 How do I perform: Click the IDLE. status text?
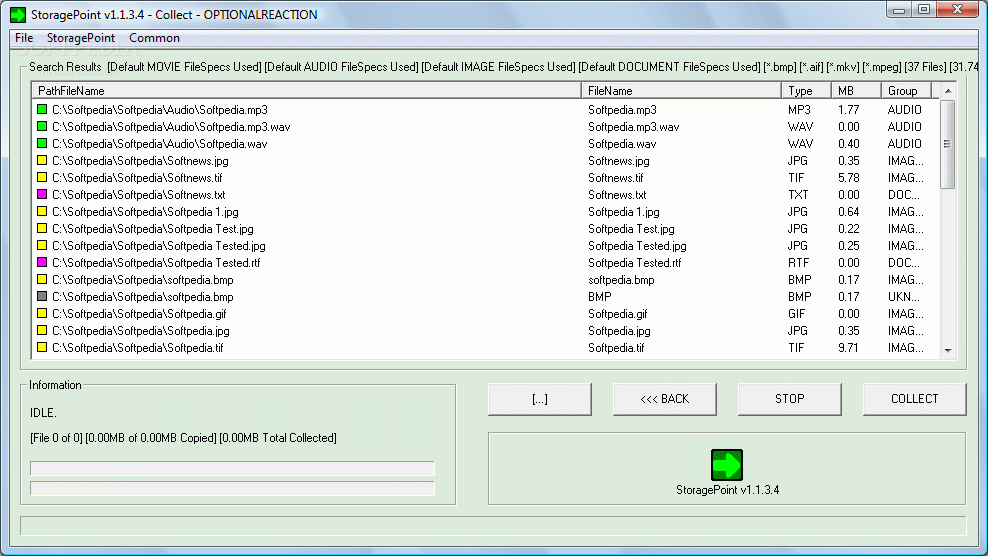click(43, 413)
